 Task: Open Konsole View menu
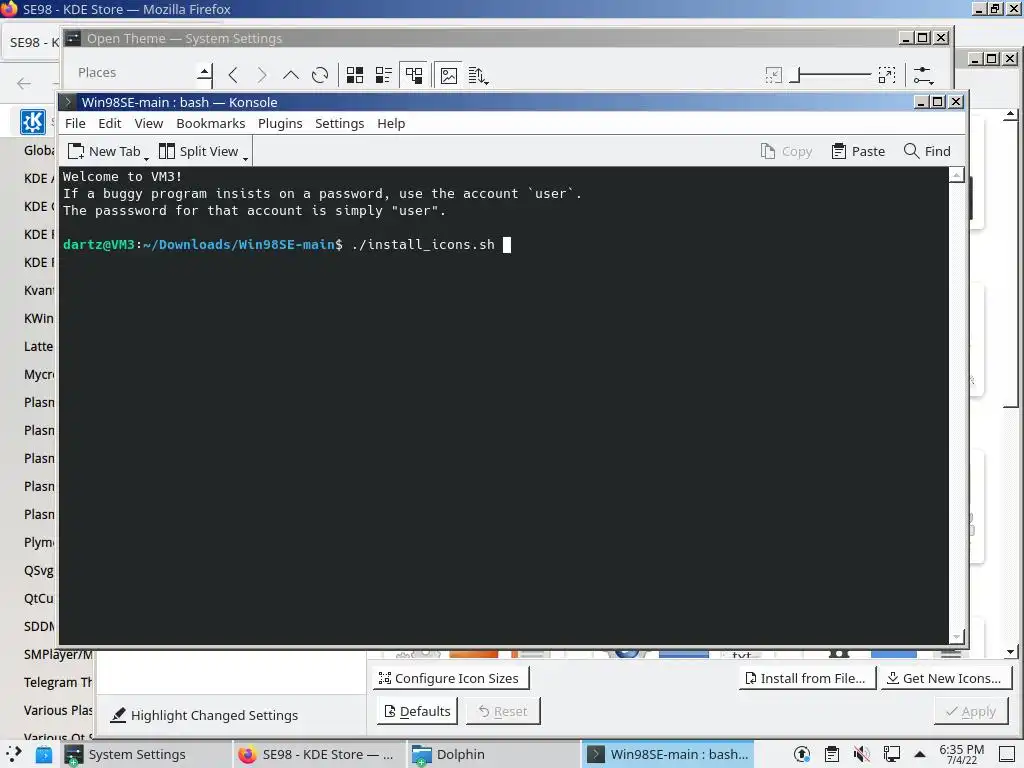[149, 123]
